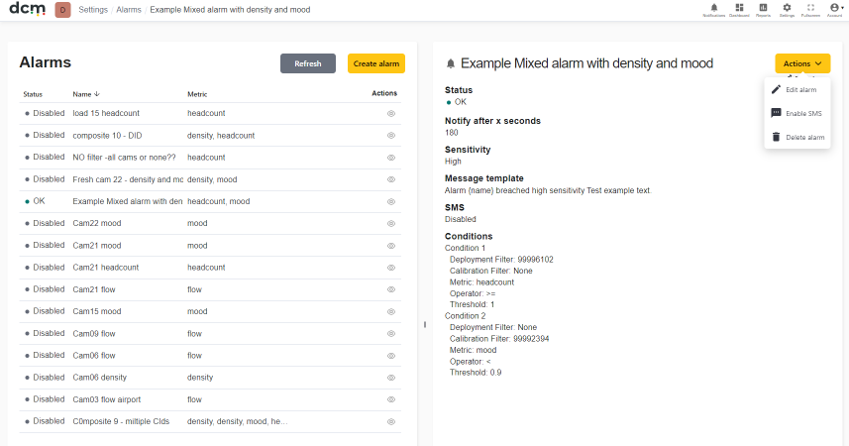Click the bell icon beside alarm title
Screen dimensions: 849x446
point(450,64)
